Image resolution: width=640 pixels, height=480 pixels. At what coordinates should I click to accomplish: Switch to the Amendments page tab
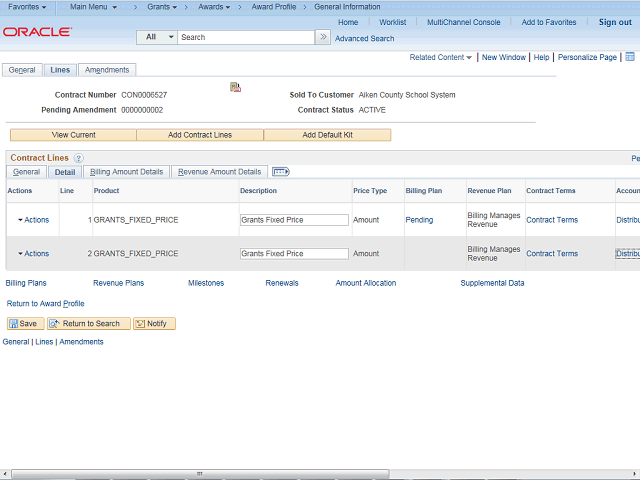click(107, 70)
